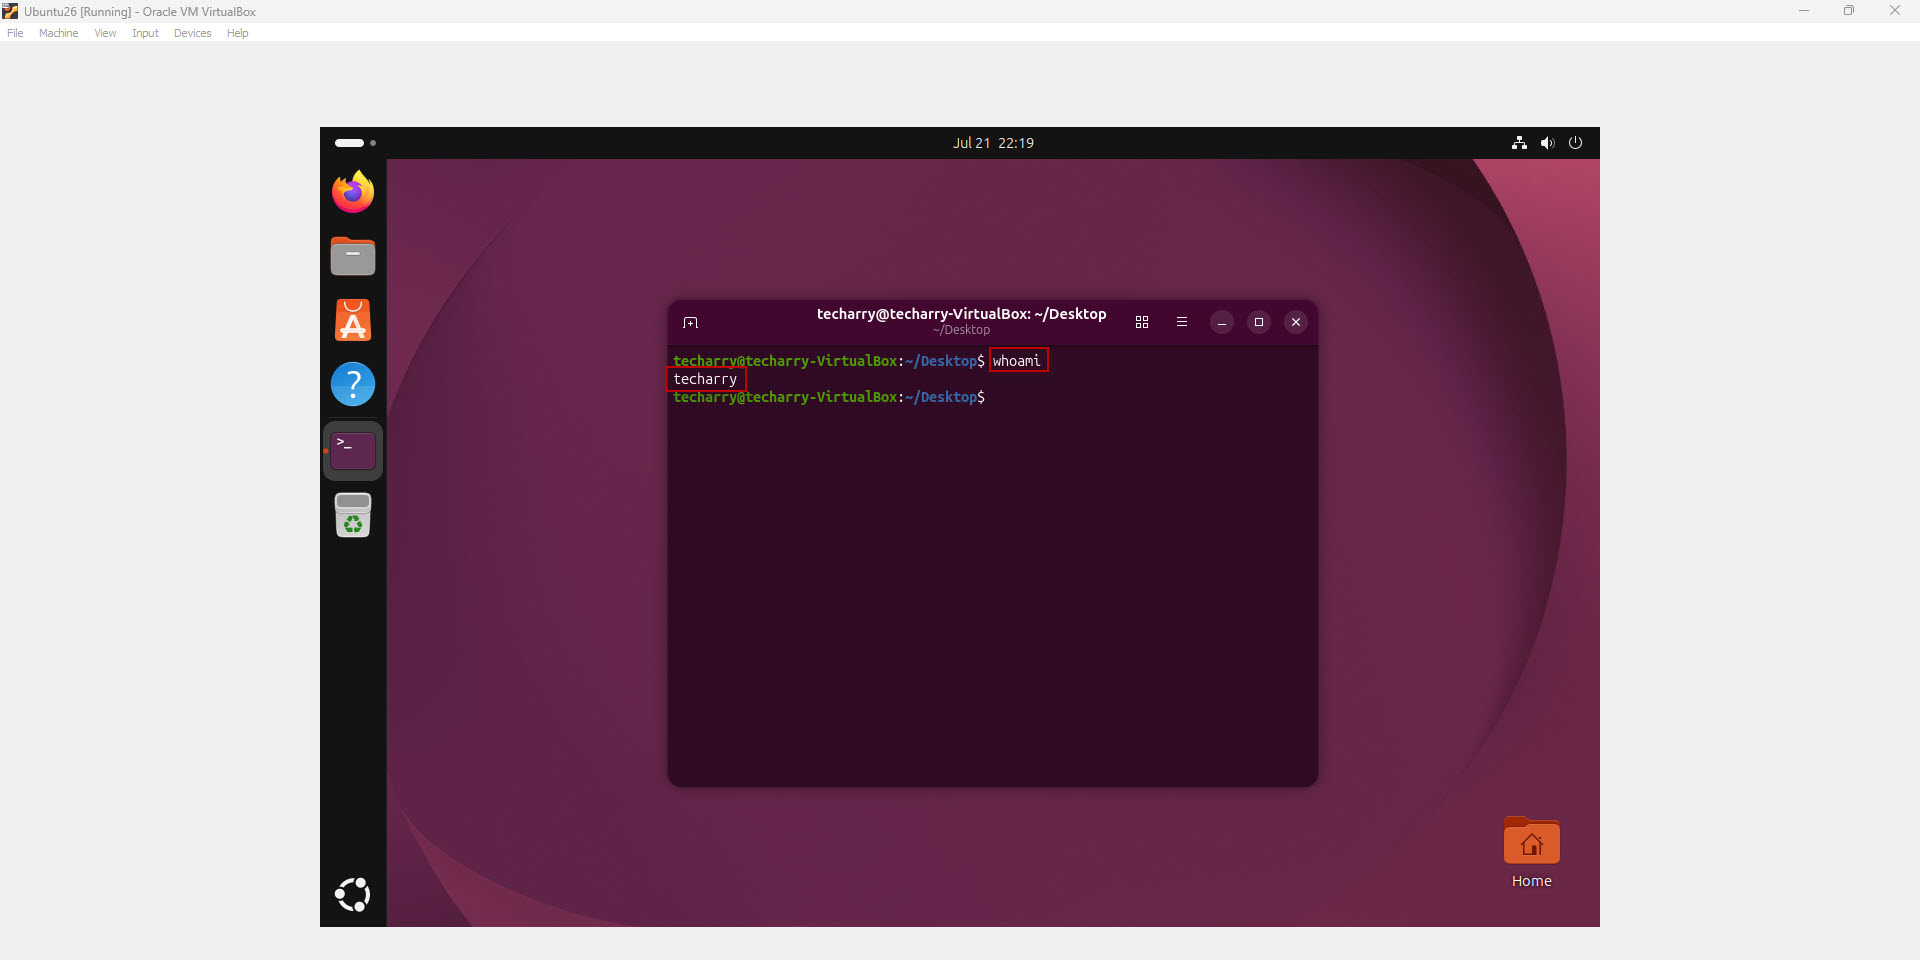Open the VirtualBox File menu
Viewport: 1920px width, 960px height.
pyautogui.click(x=15, y=33)
